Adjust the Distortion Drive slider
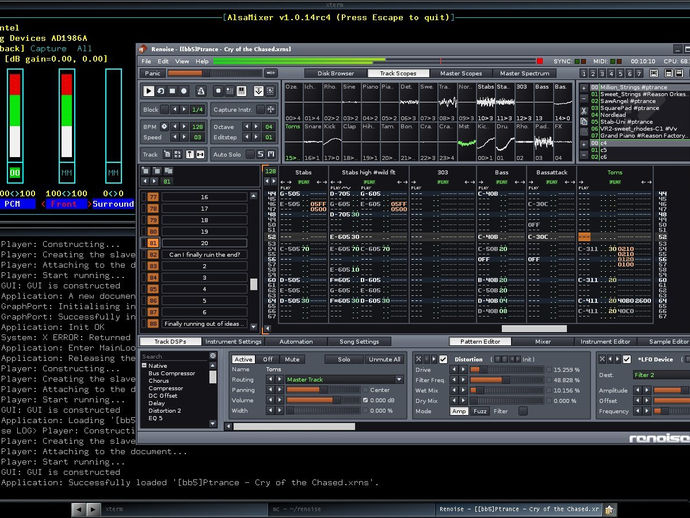690x518 pixels. 506,370
